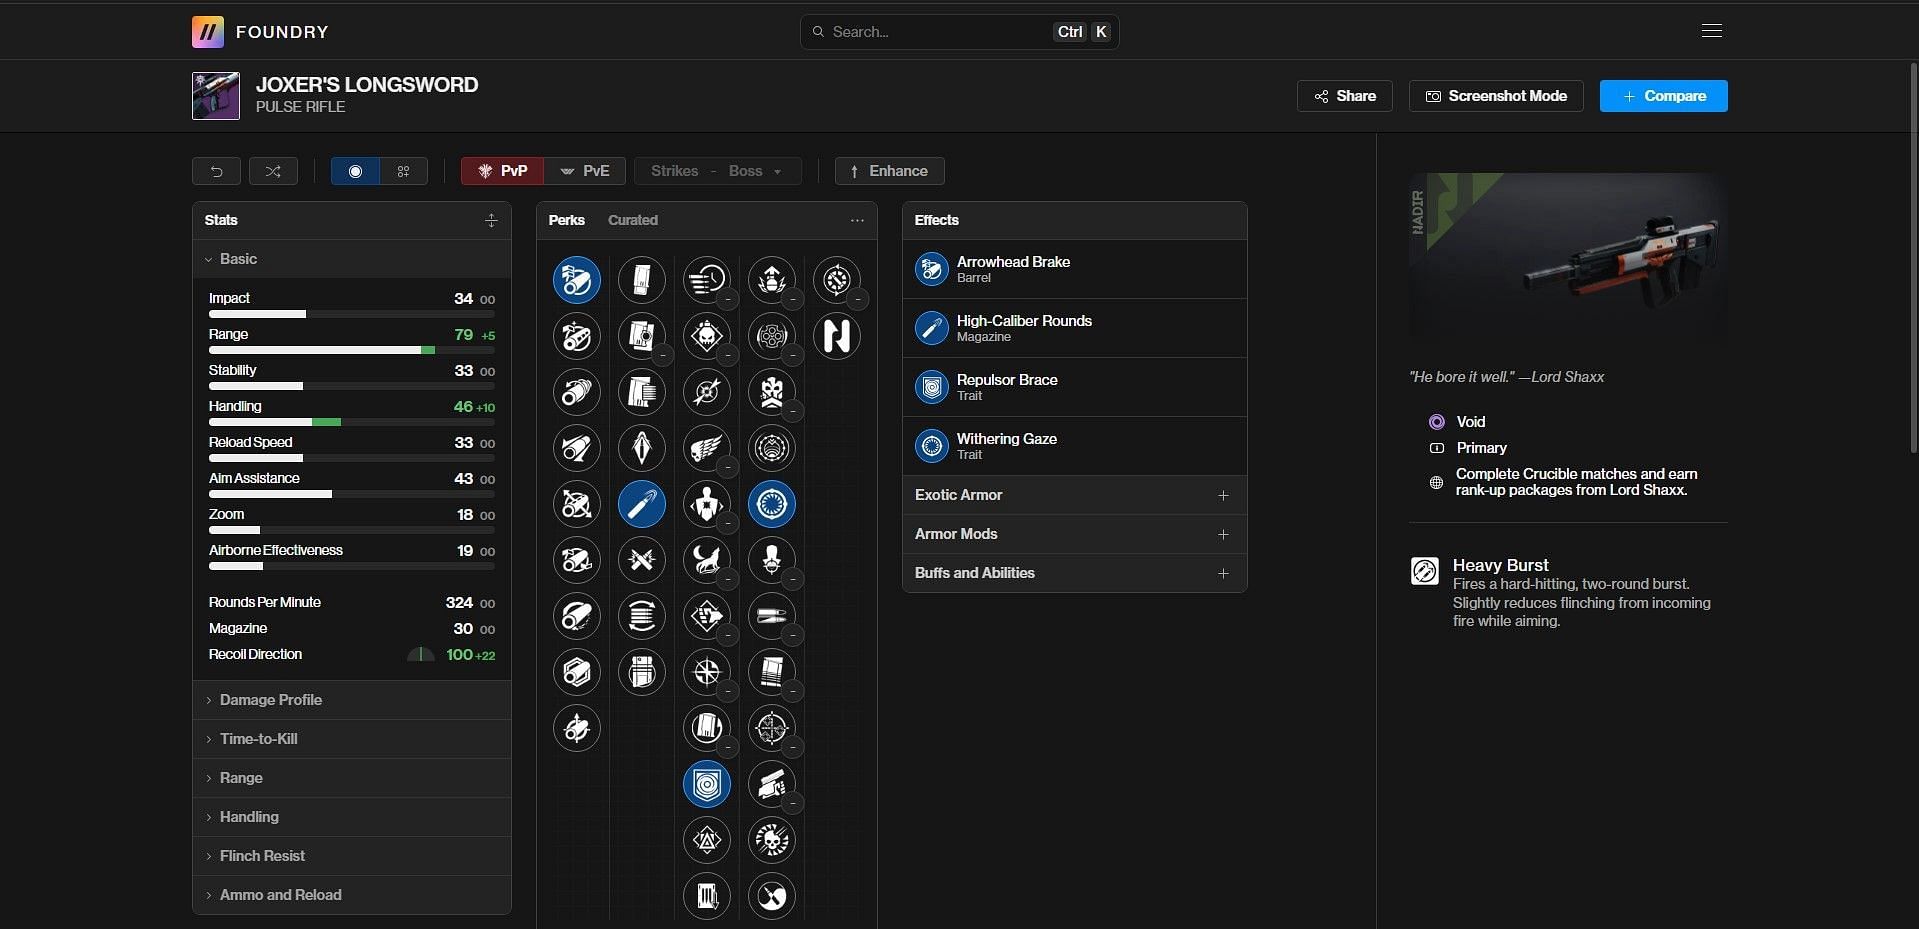Screen dimensions: 1919x929
Task: Click the blue Compare button
Action: pyautogui.click(x=1664, y=96)
